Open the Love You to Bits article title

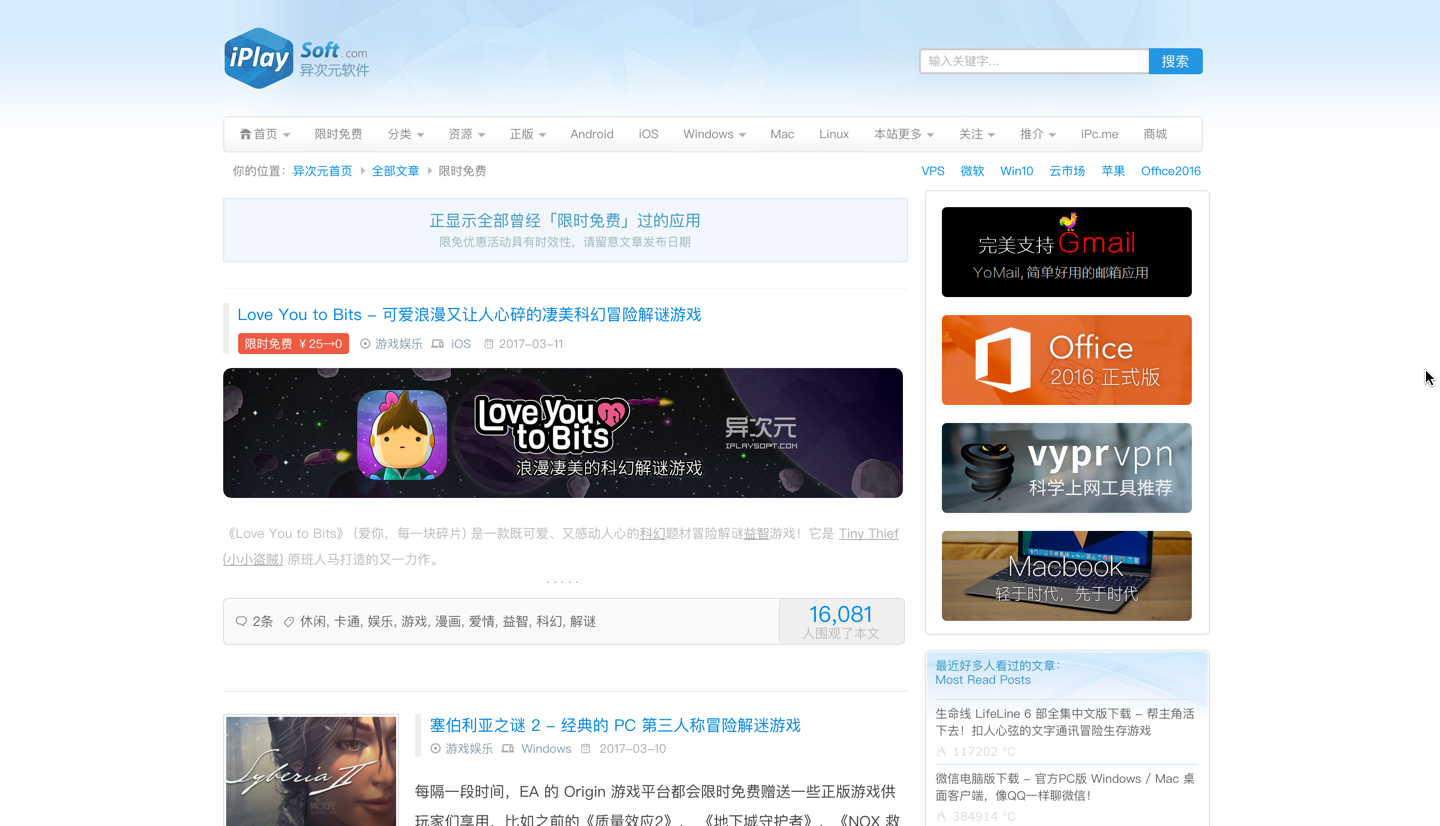pos(469,314)
